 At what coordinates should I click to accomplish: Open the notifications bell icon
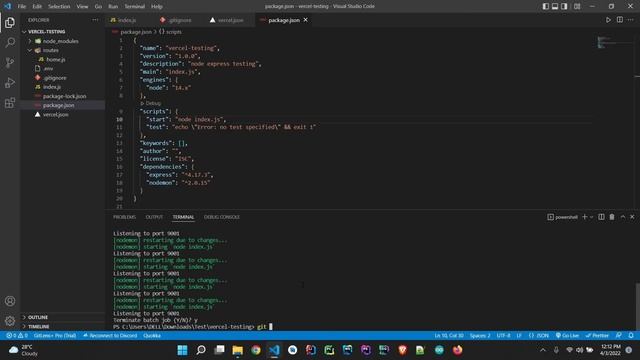(x=631, y=336)
